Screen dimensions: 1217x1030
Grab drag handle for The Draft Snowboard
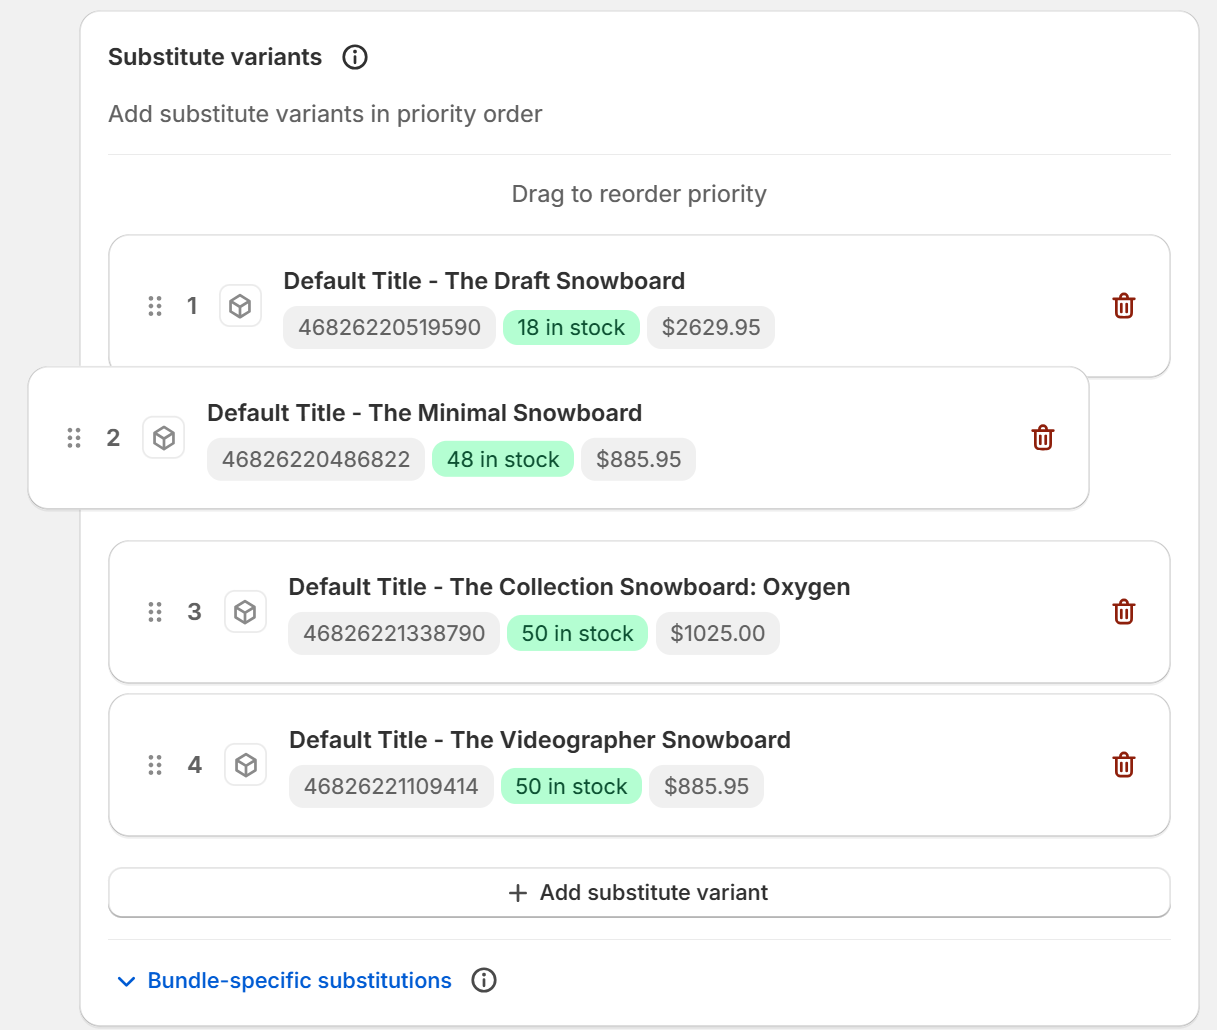tap(155, 306)
